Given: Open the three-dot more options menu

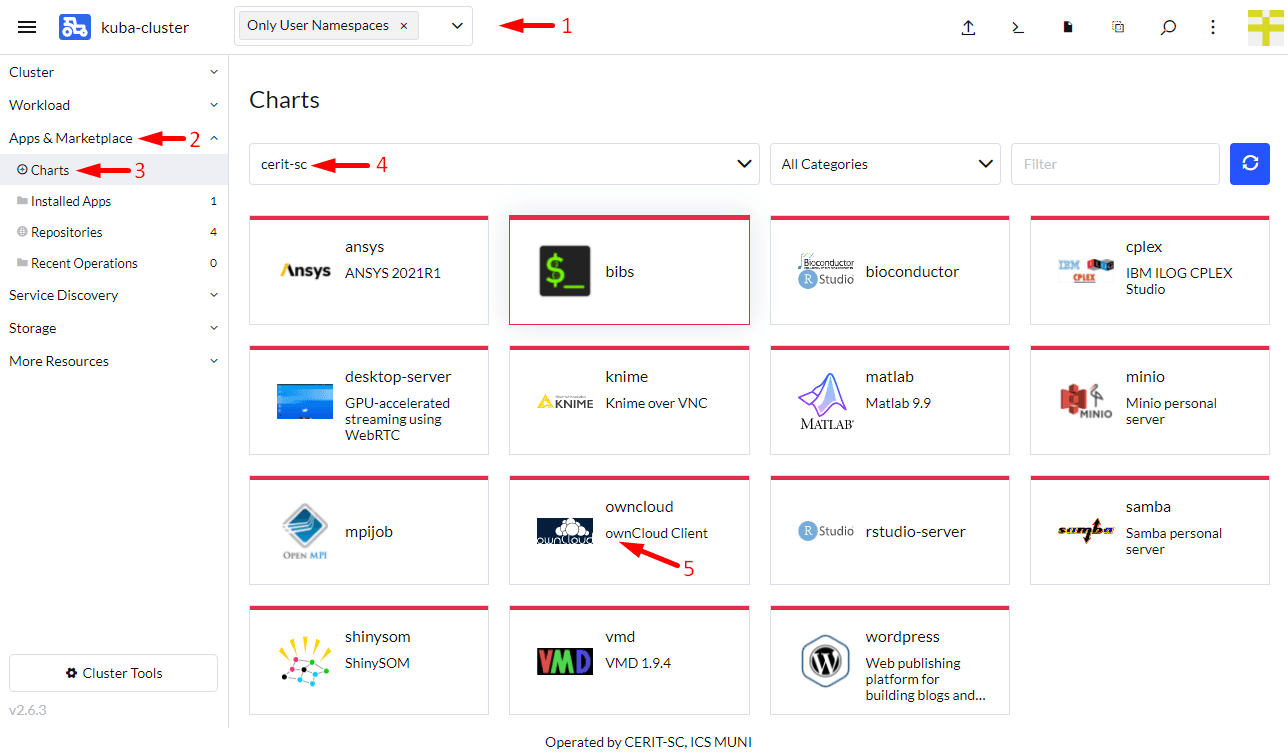Looking at the screenshot, I should pyautogui.click(x=1213, y=28).
